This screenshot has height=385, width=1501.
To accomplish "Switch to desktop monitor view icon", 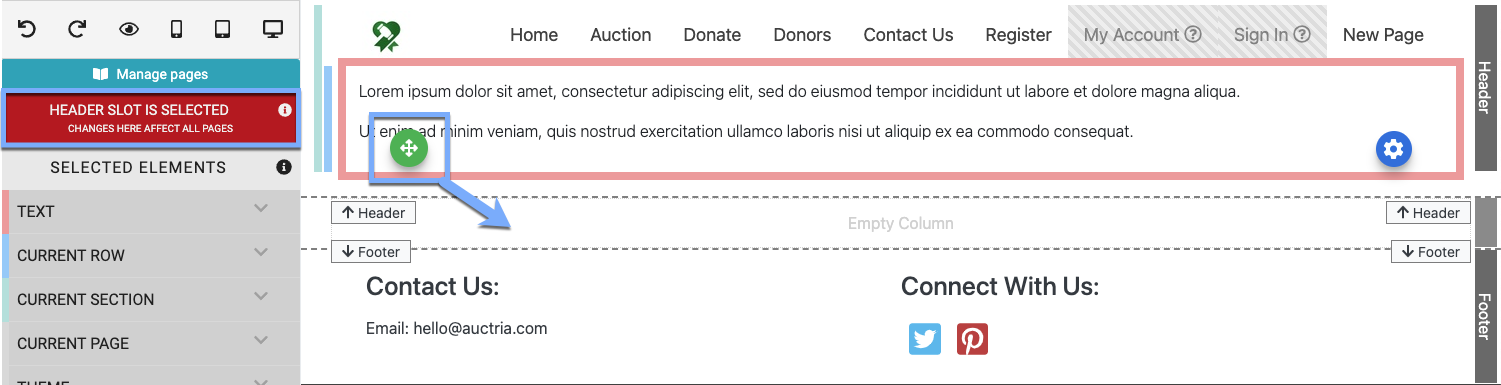I will click(x=273, y=29).
